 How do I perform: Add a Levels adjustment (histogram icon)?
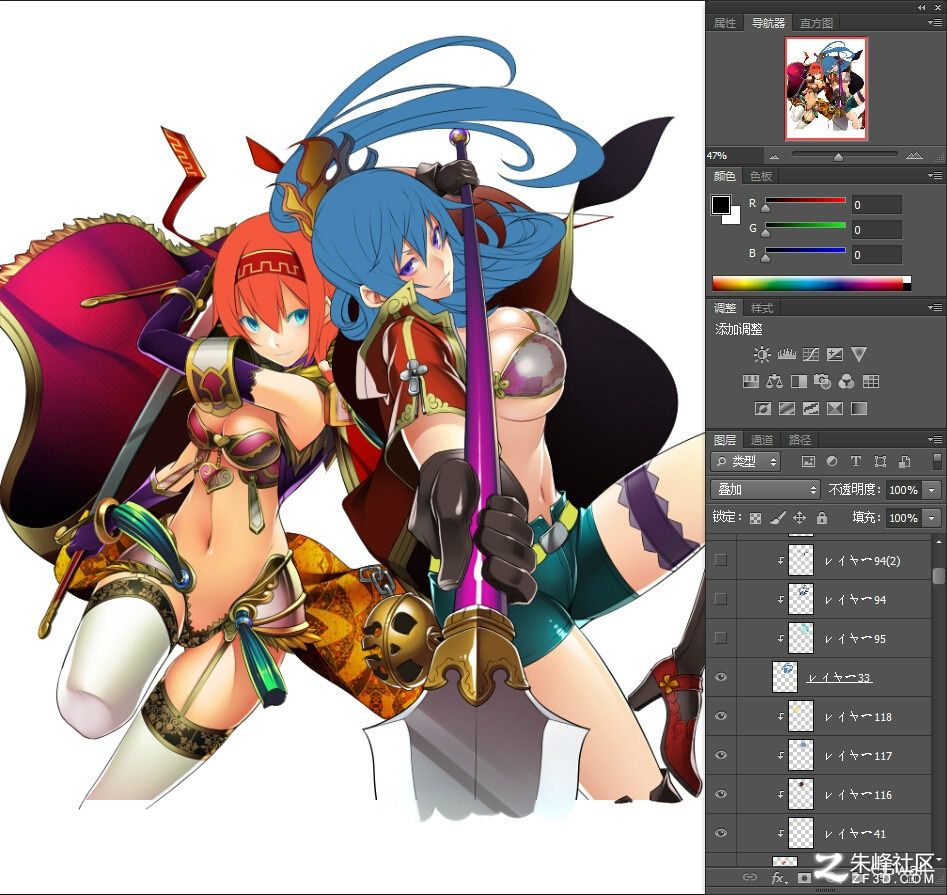(x=786, y=354)
